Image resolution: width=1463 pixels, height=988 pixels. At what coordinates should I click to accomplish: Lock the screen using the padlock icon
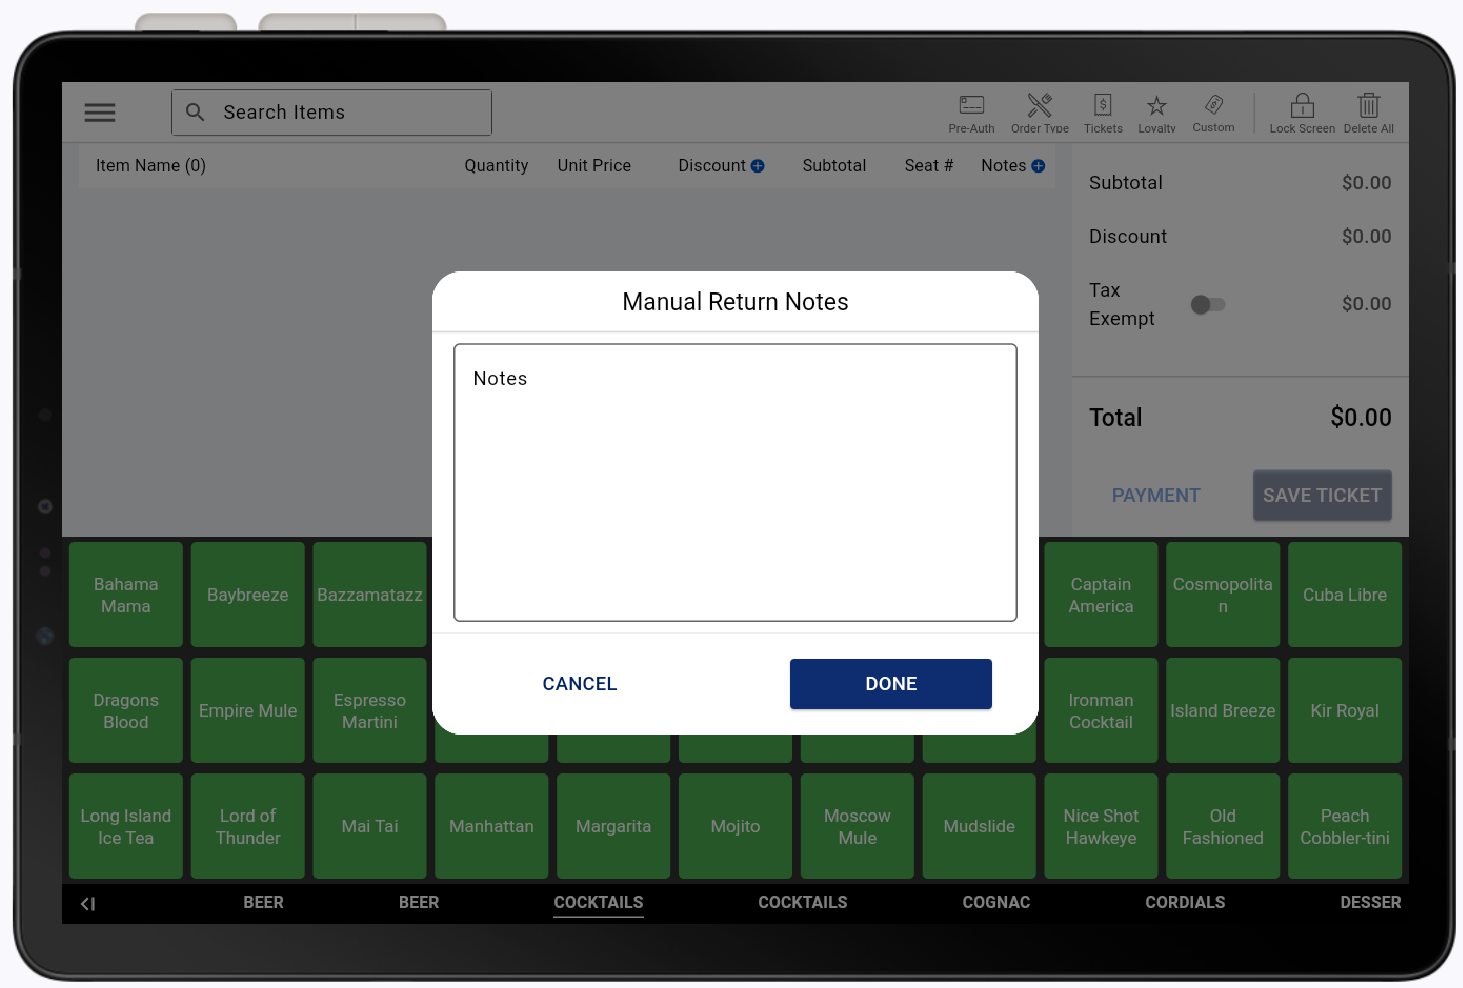point(1301,112)
